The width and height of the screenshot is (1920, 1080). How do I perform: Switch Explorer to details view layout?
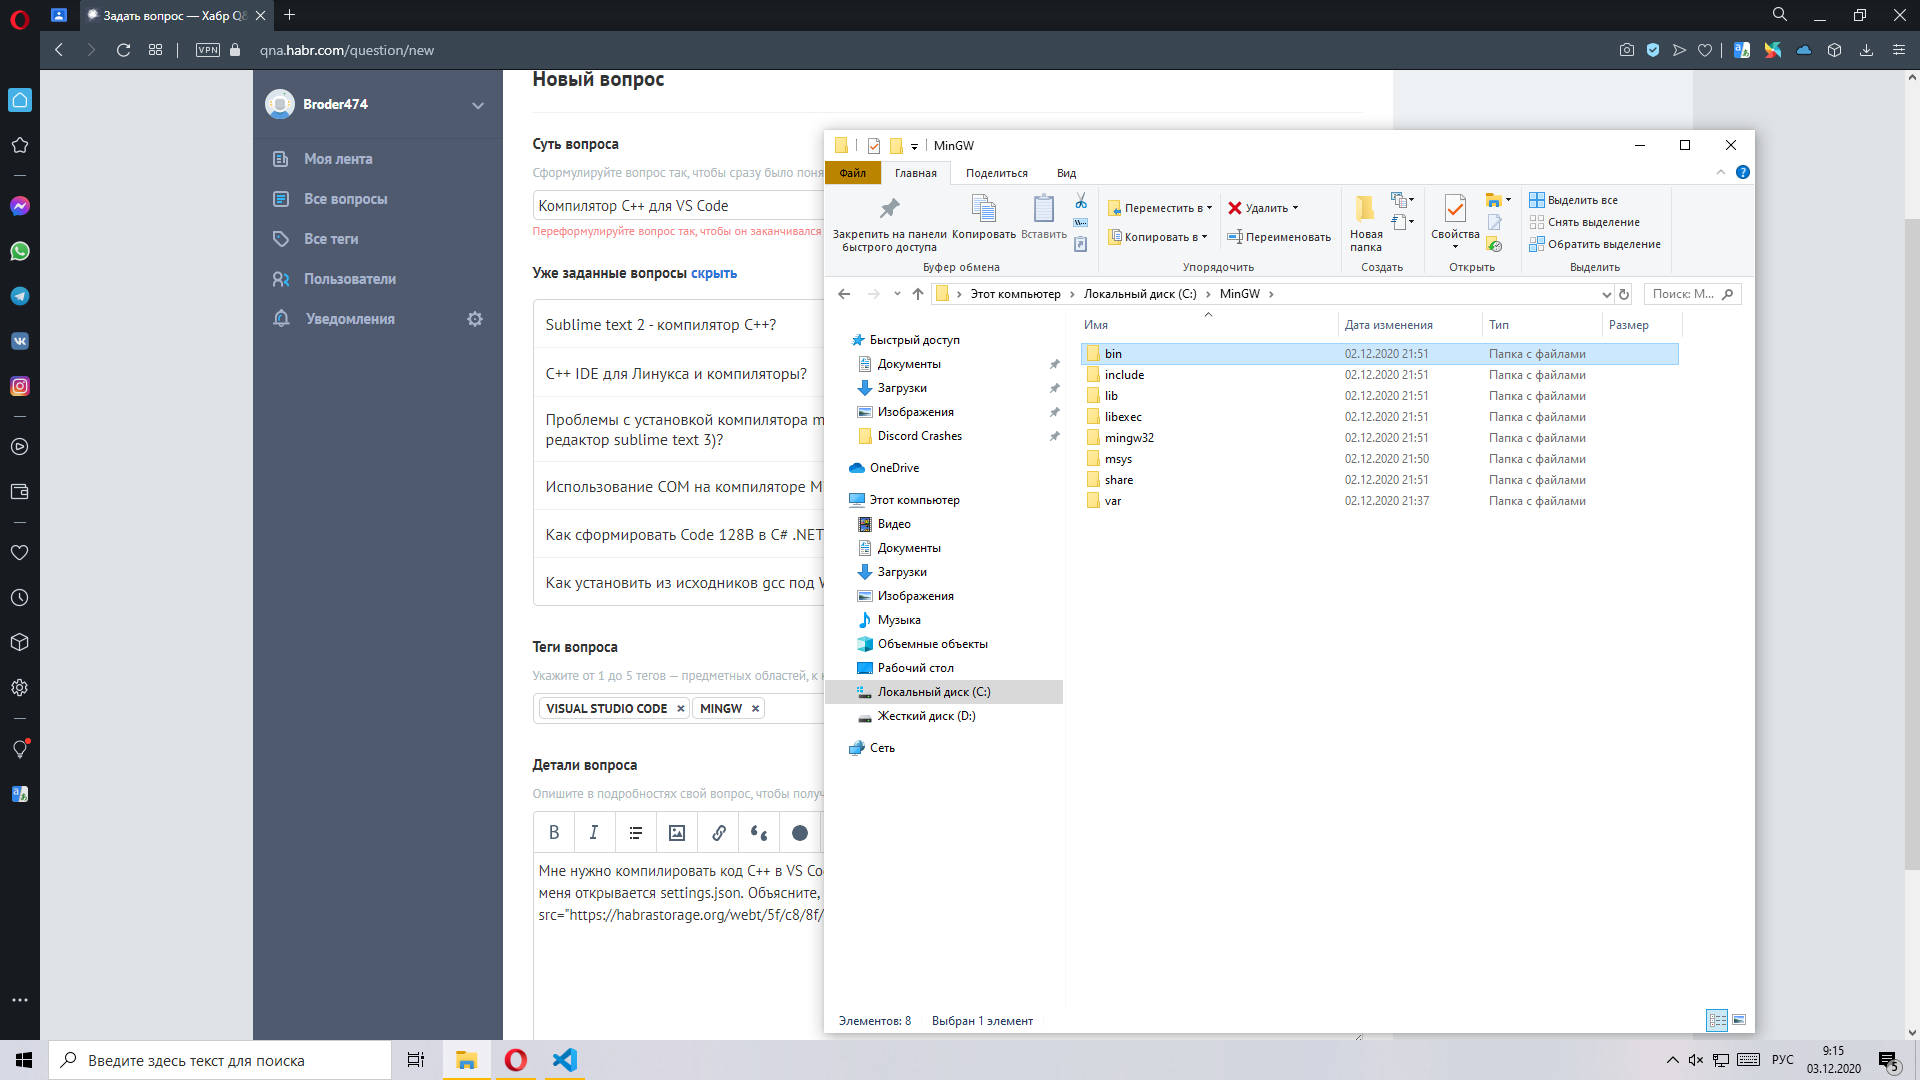click(x=1717, y=1020)
